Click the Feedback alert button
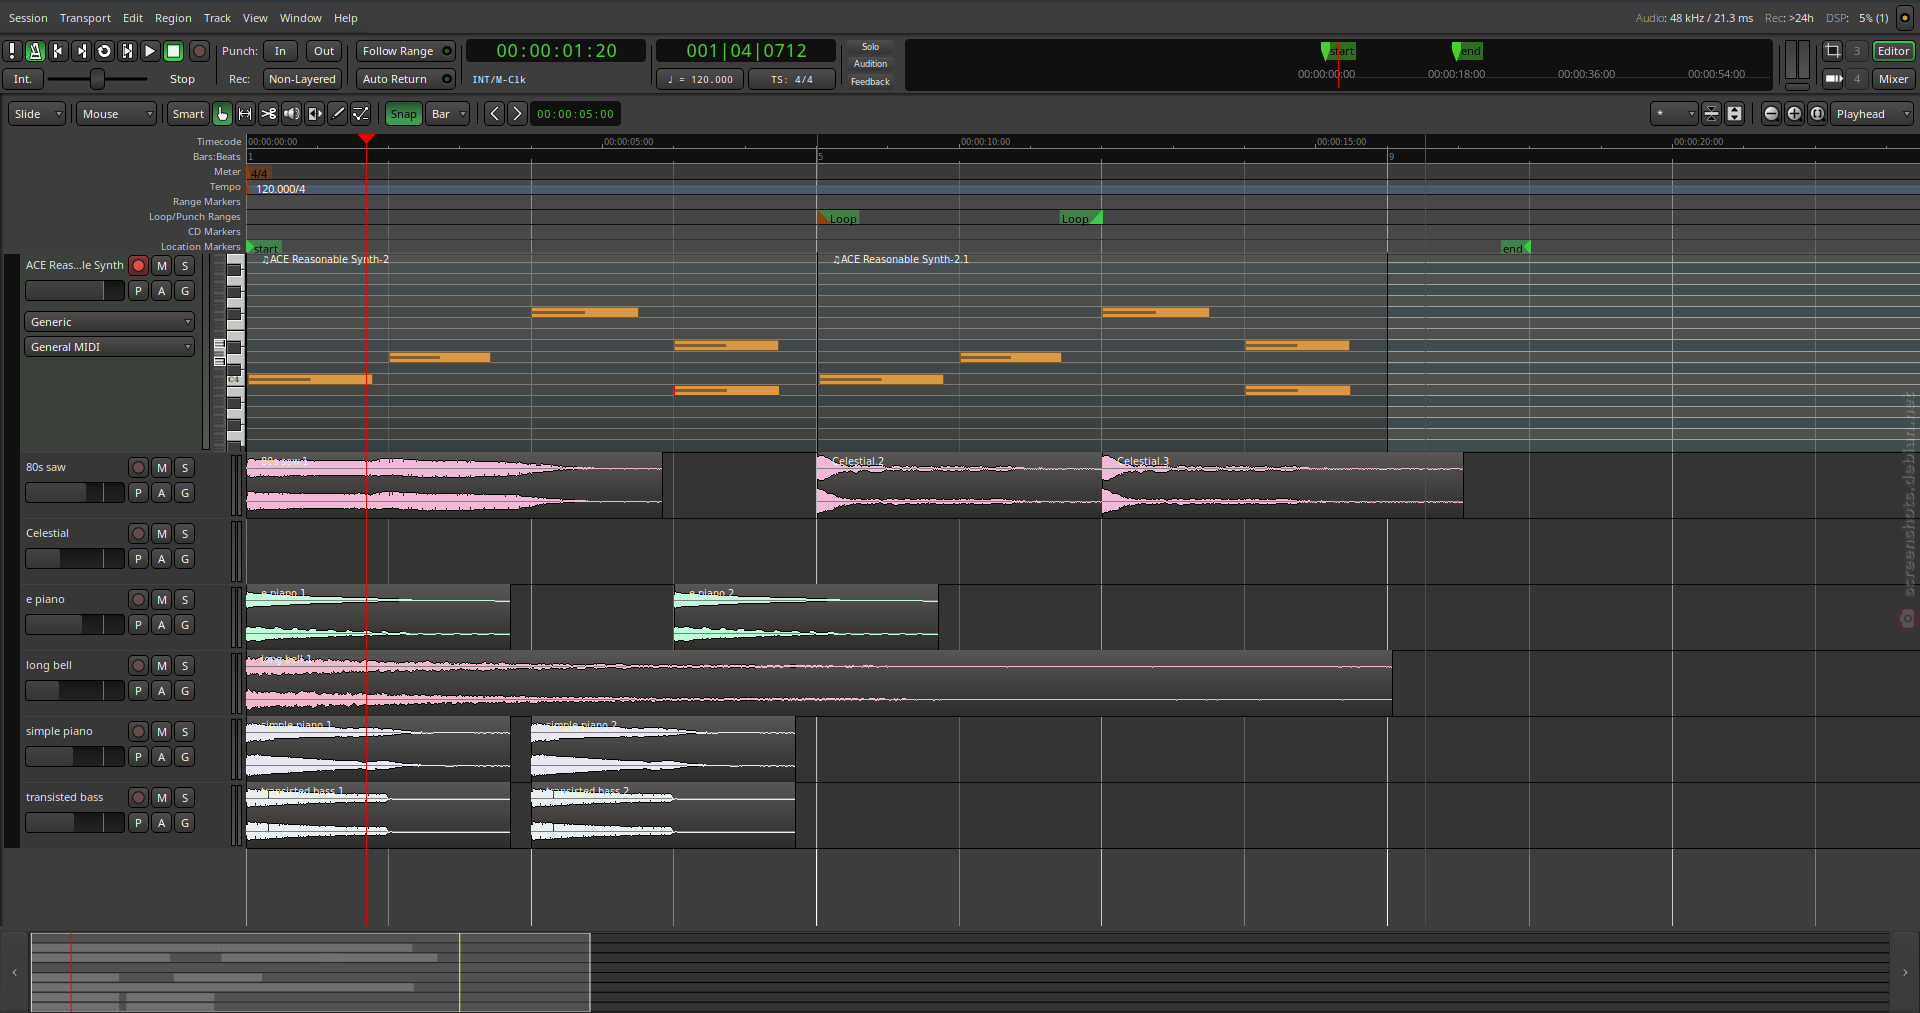1920x1013 pixels. click(870, 82)
